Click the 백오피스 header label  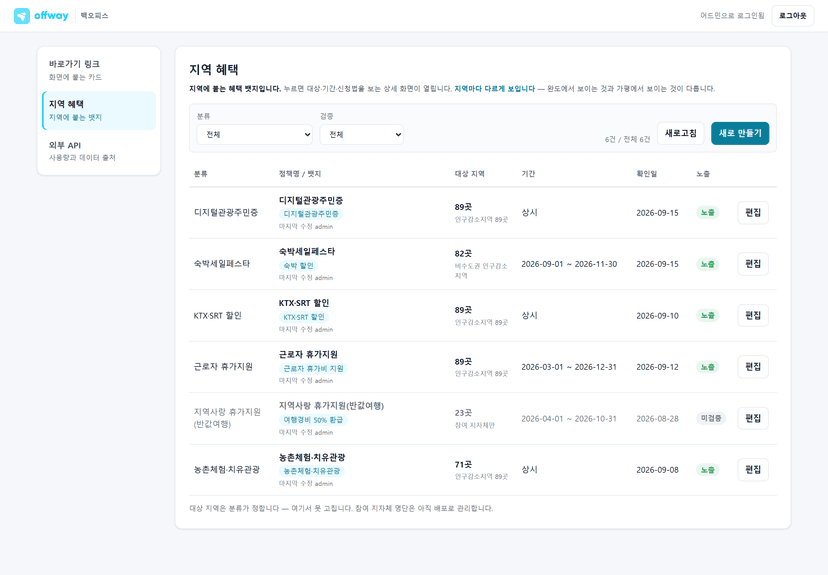[95, 16]
